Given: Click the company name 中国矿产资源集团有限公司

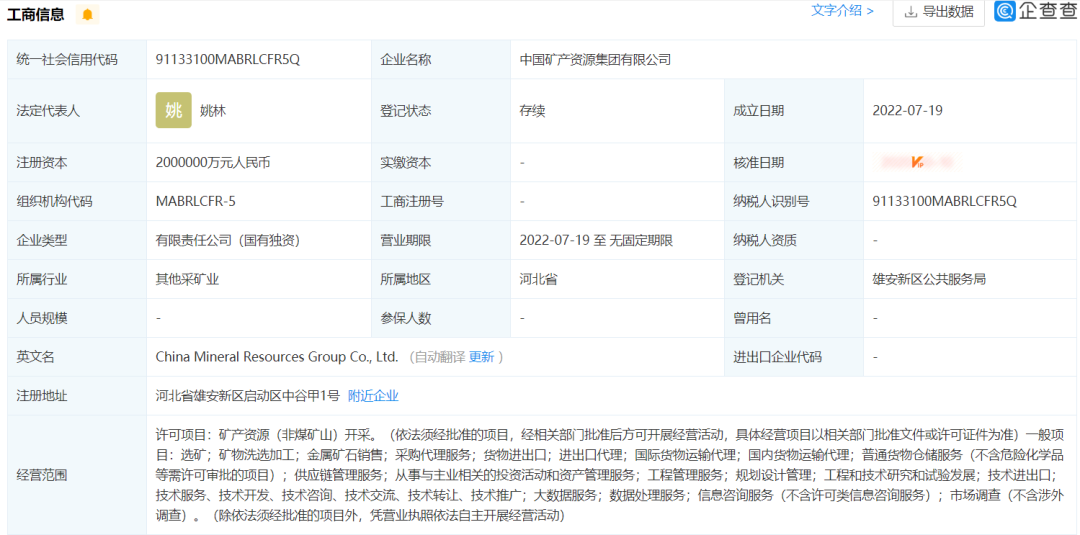Looking at the screenshot, I should [x=595, y=60].
